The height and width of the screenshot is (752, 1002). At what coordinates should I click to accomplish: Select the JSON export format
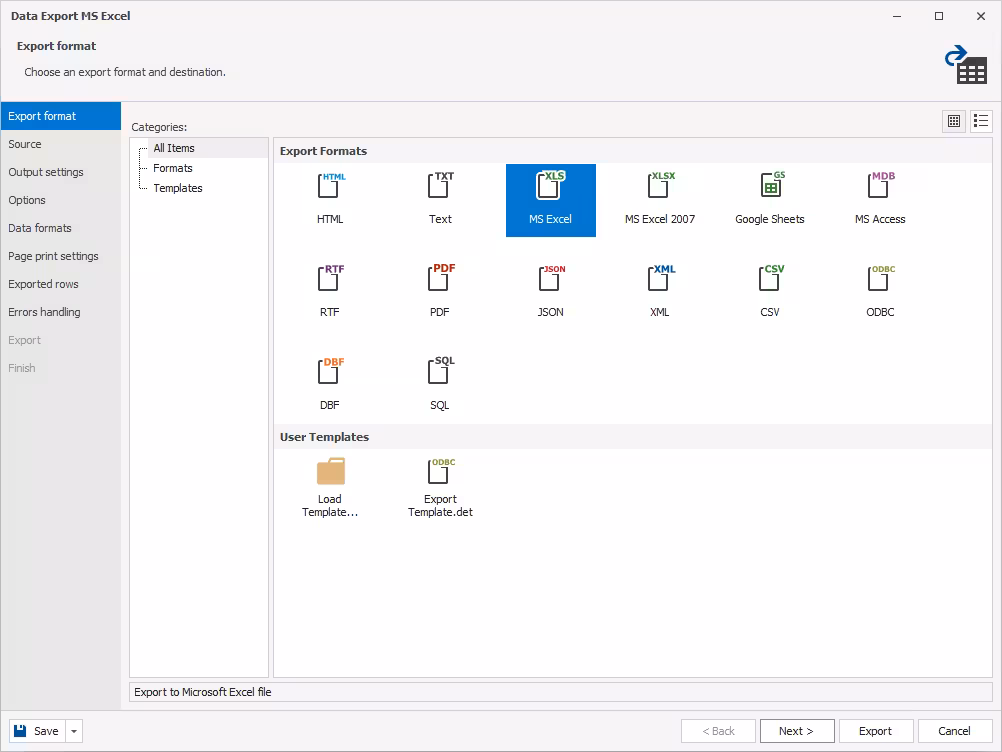550,293
